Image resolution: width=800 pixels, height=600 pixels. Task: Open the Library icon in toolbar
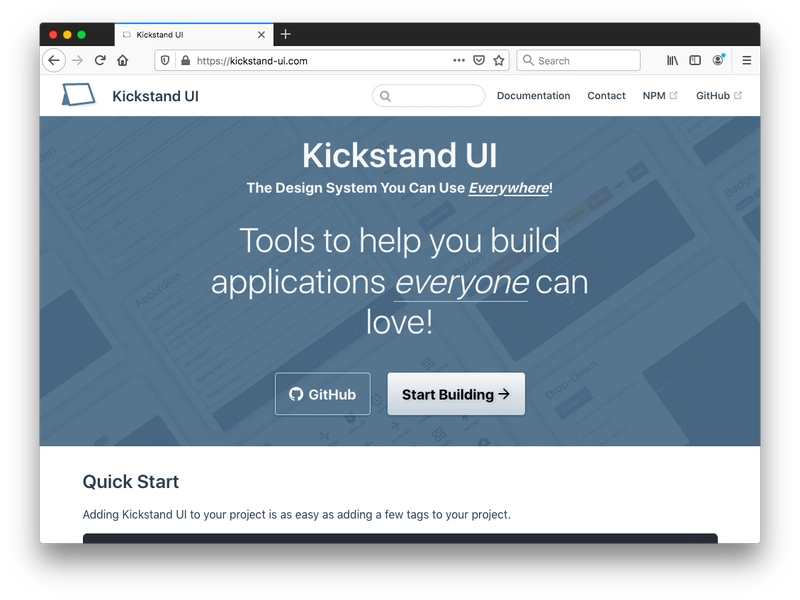[672, 61]
